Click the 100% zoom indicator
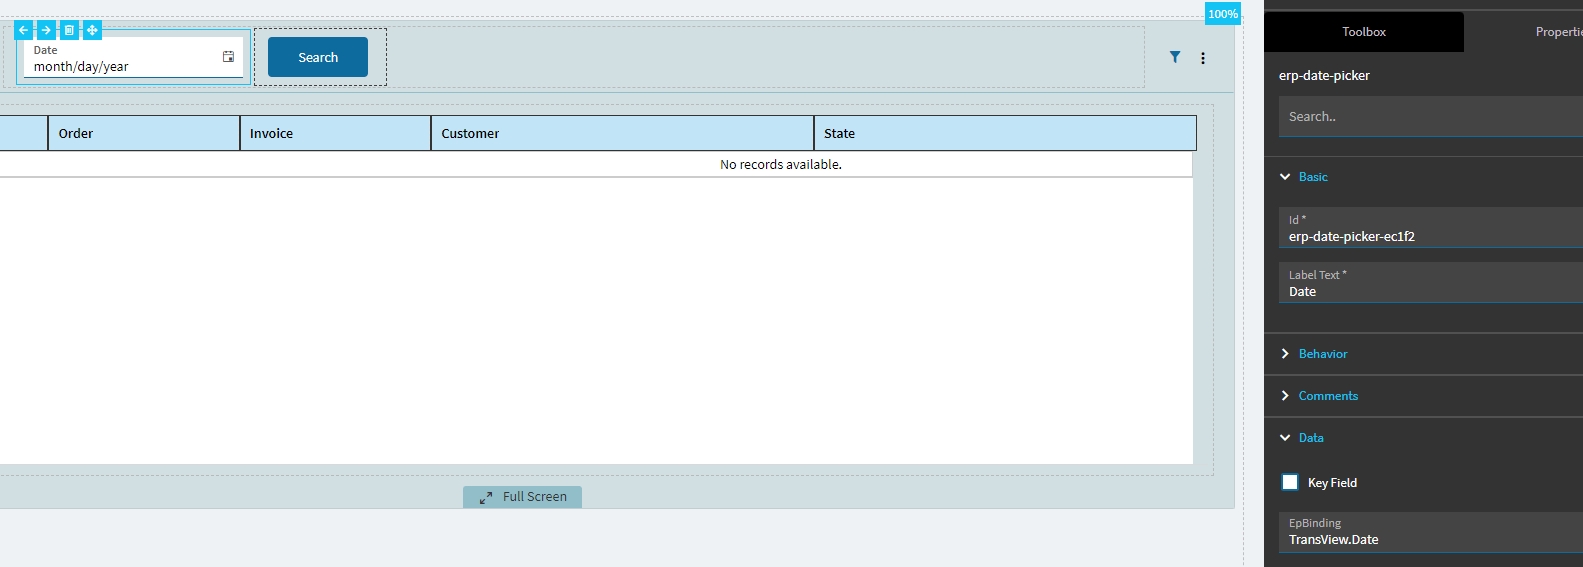 (1223, 14)
